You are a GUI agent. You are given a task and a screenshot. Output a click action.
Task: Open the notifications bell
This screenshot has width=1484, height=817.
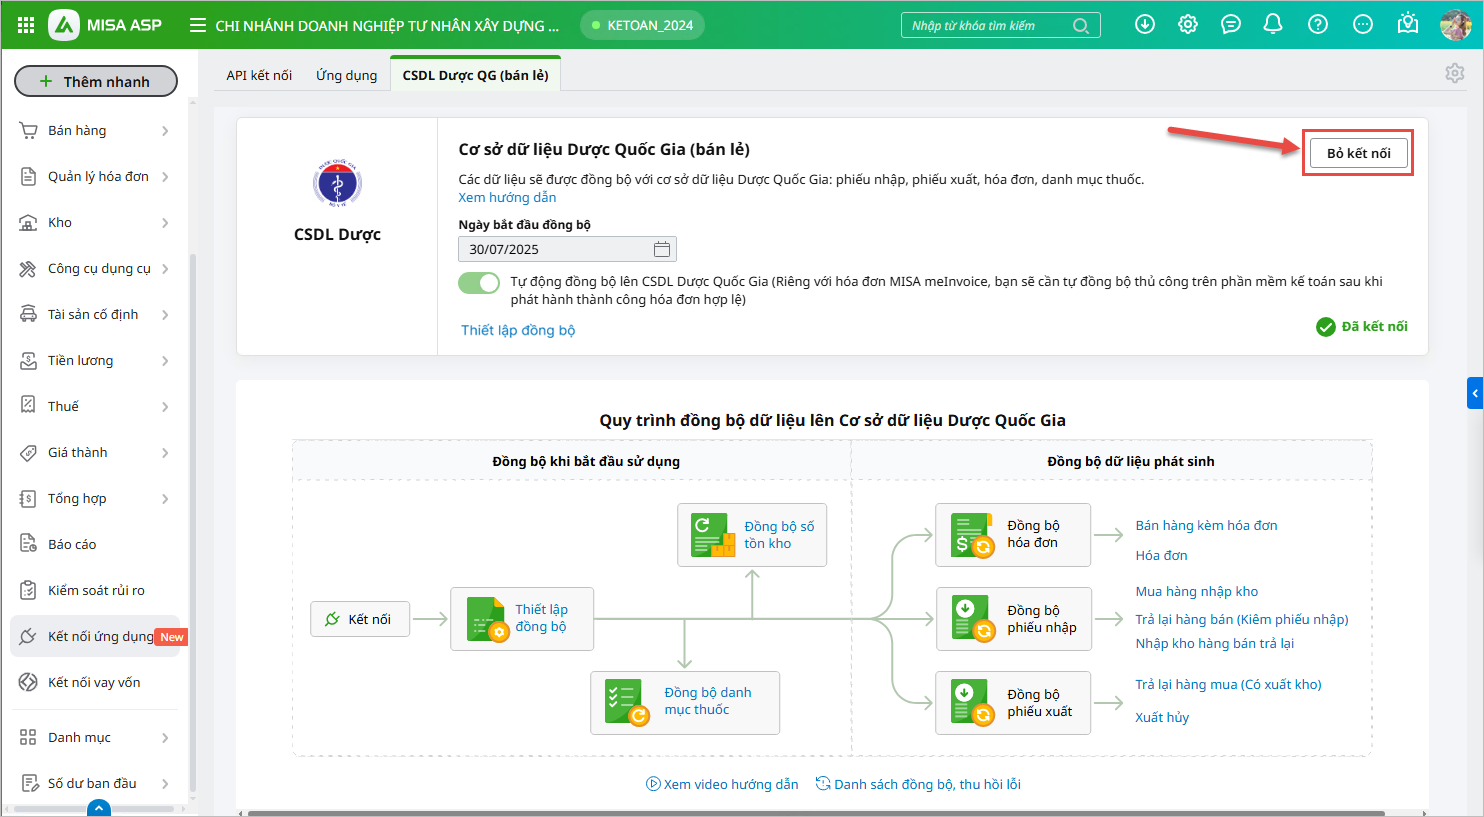pyautogui.click(x=1273, y=25)
